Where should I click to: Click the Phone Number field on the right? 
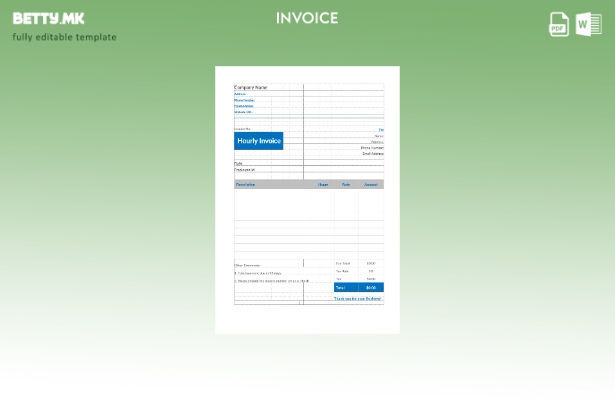tap(371, 147)
